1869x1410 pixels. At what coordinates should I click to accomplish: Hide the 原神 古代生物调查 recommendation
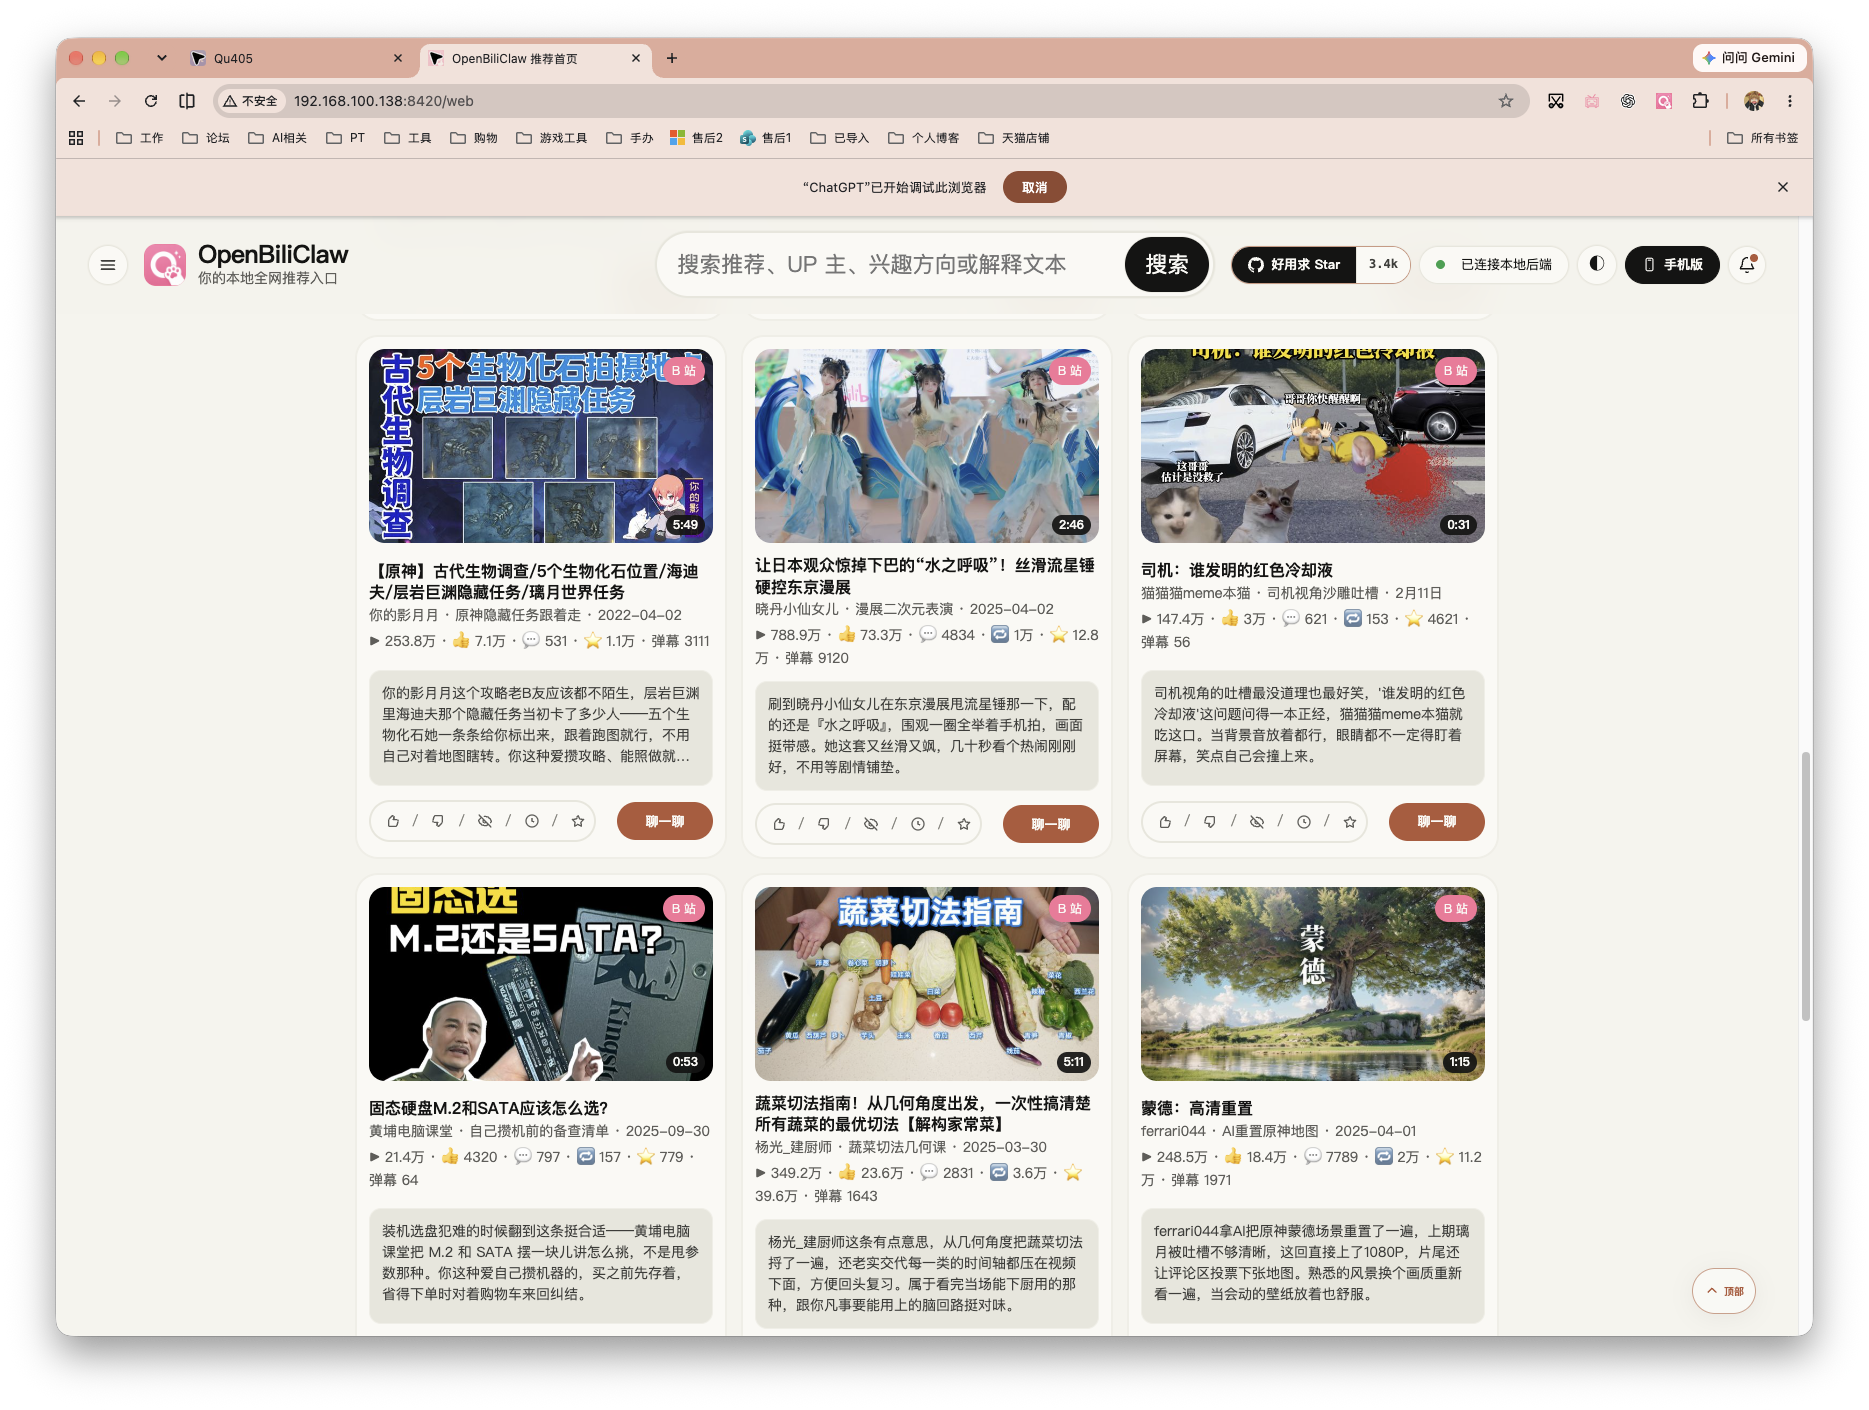(485, 821)
